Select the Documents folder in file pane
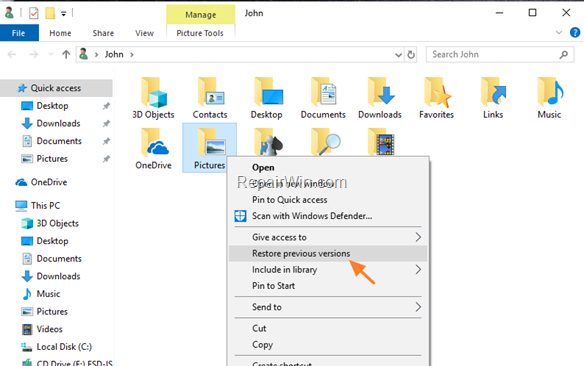The image size is (584, 366). click(323, 98)
